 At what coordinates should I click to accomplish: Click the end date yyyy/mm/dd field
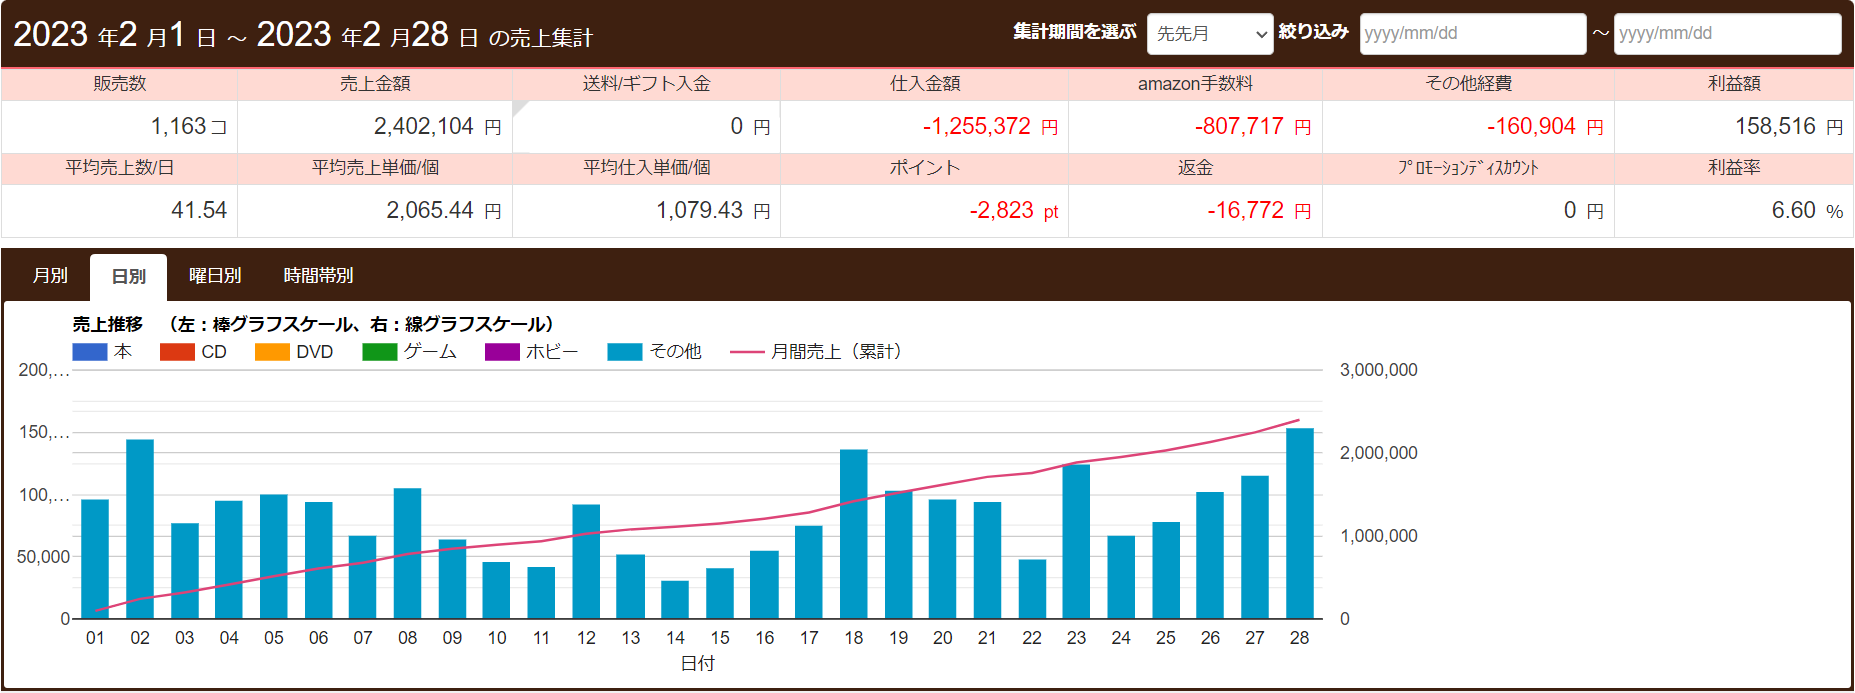click(x=1726, y=34)
